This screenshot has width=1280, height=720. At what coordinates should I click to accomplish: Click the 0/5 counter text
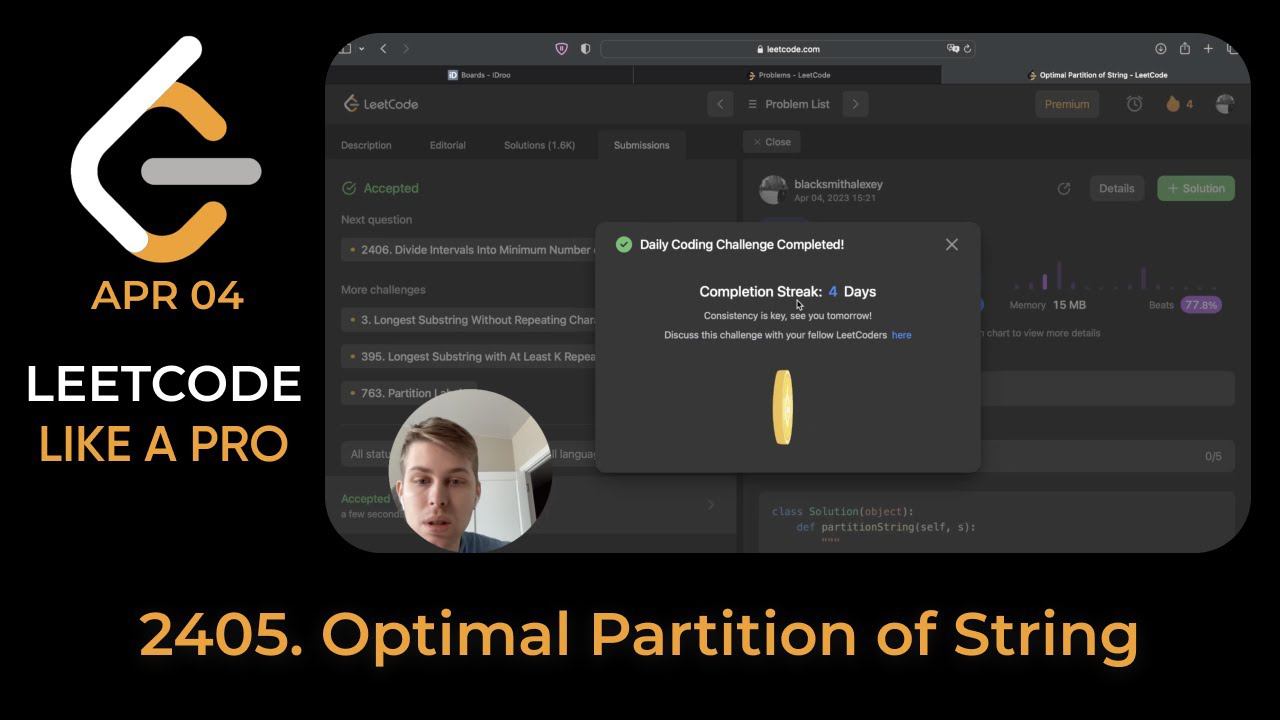[1213, 456]
